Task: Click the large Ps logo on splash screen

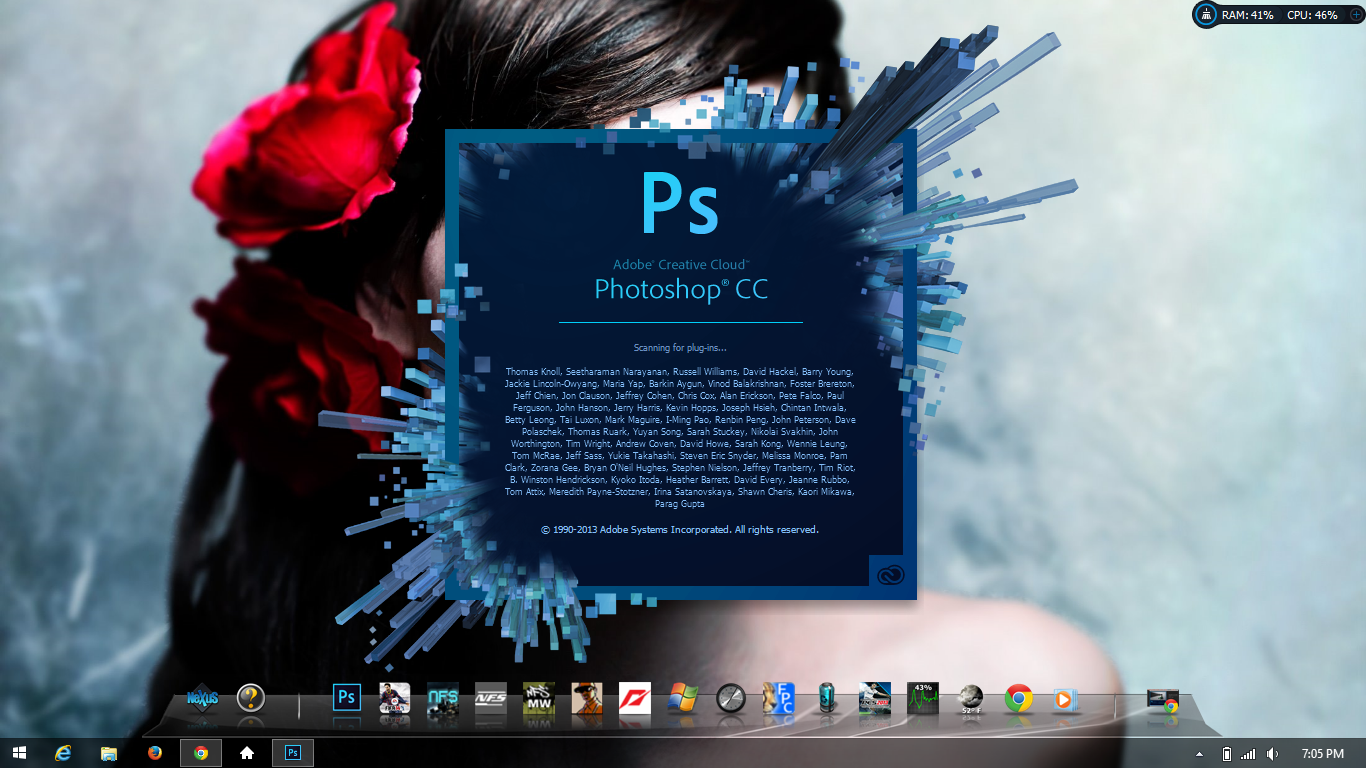Action: (x=680, y=204)
